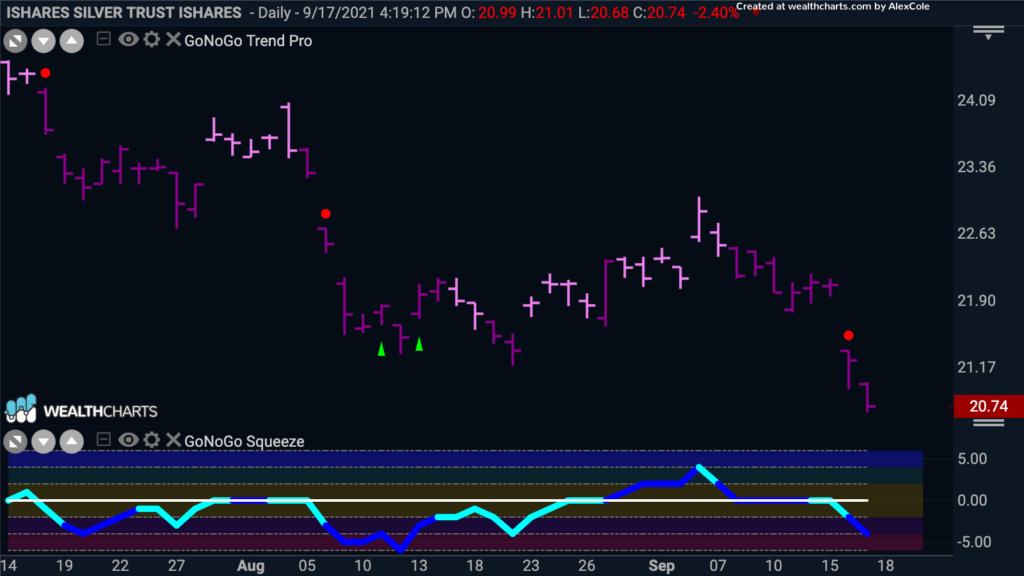Click the green arrow below August 11 bar
The width and height of the screenshot is (1024, 576).
point(381,349)
